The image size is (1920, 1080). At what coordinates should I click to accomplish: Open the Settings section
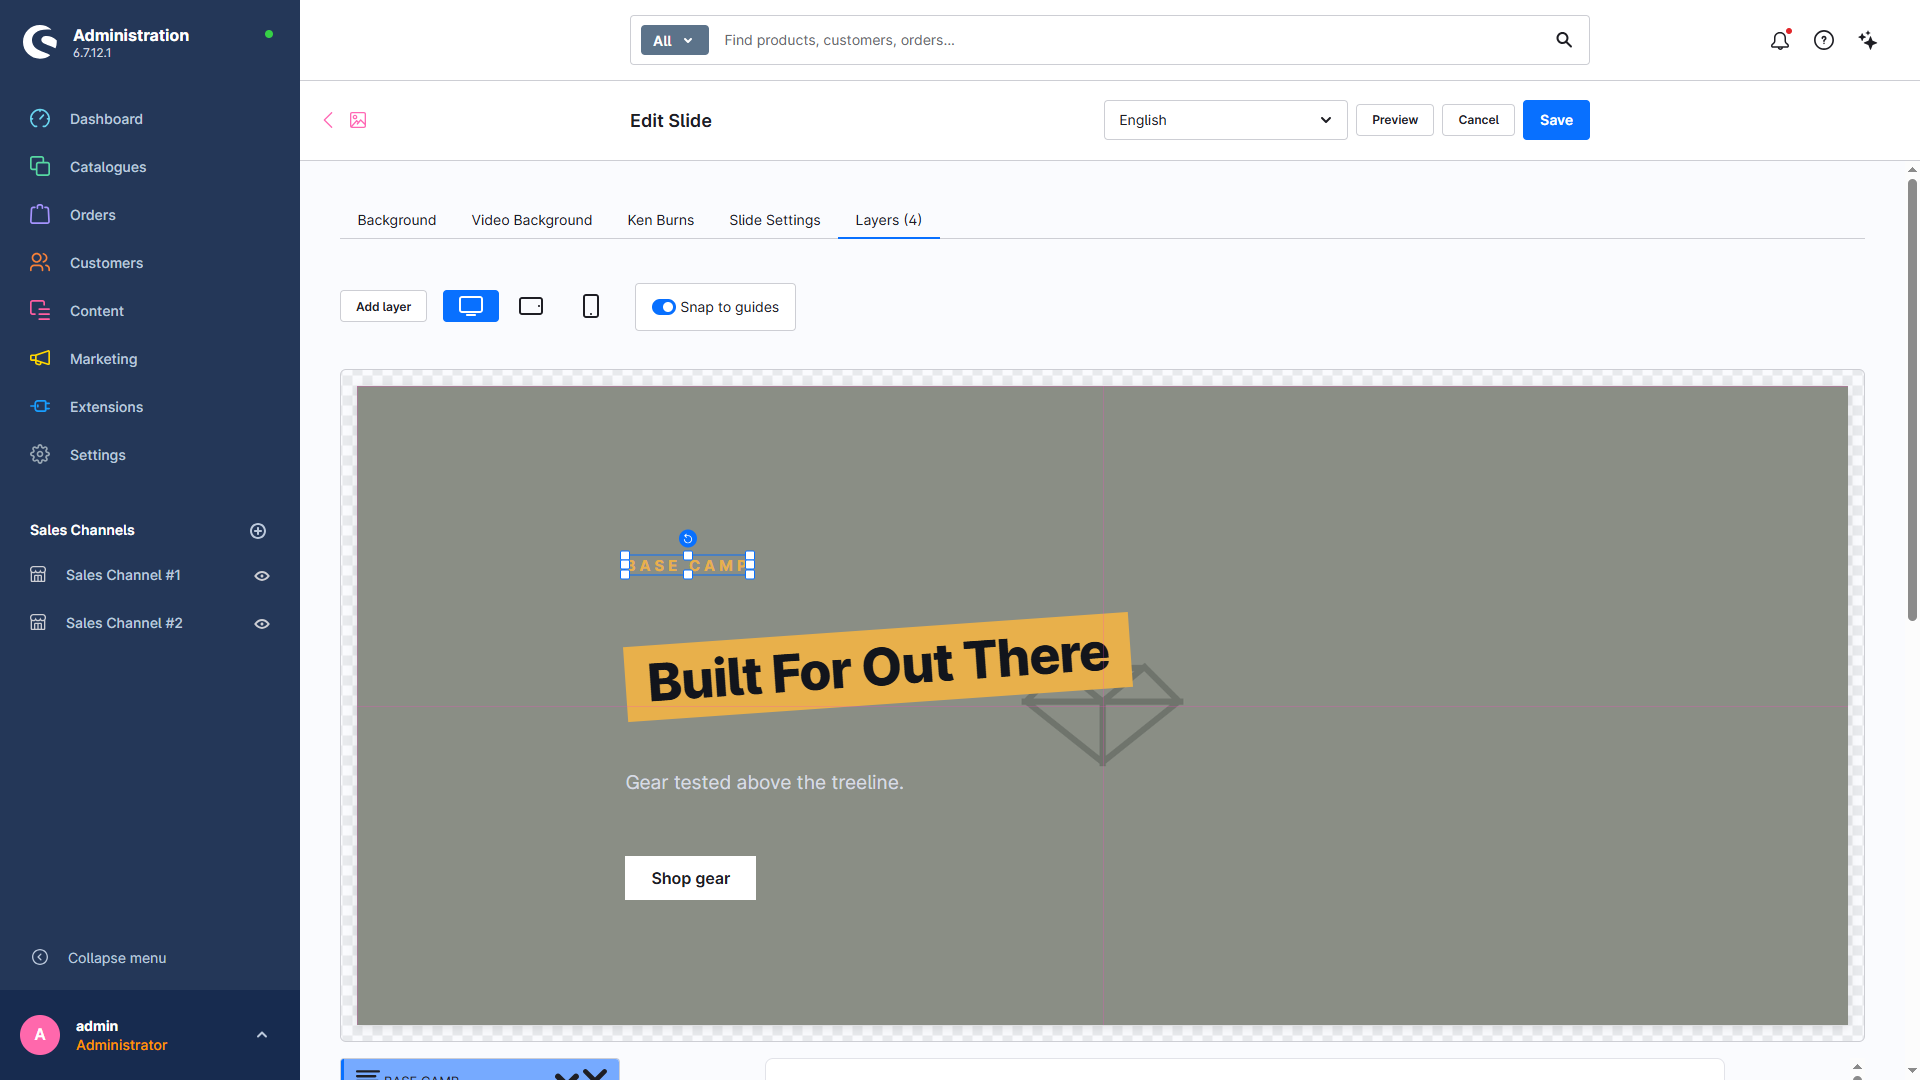[x=97, y=455]
